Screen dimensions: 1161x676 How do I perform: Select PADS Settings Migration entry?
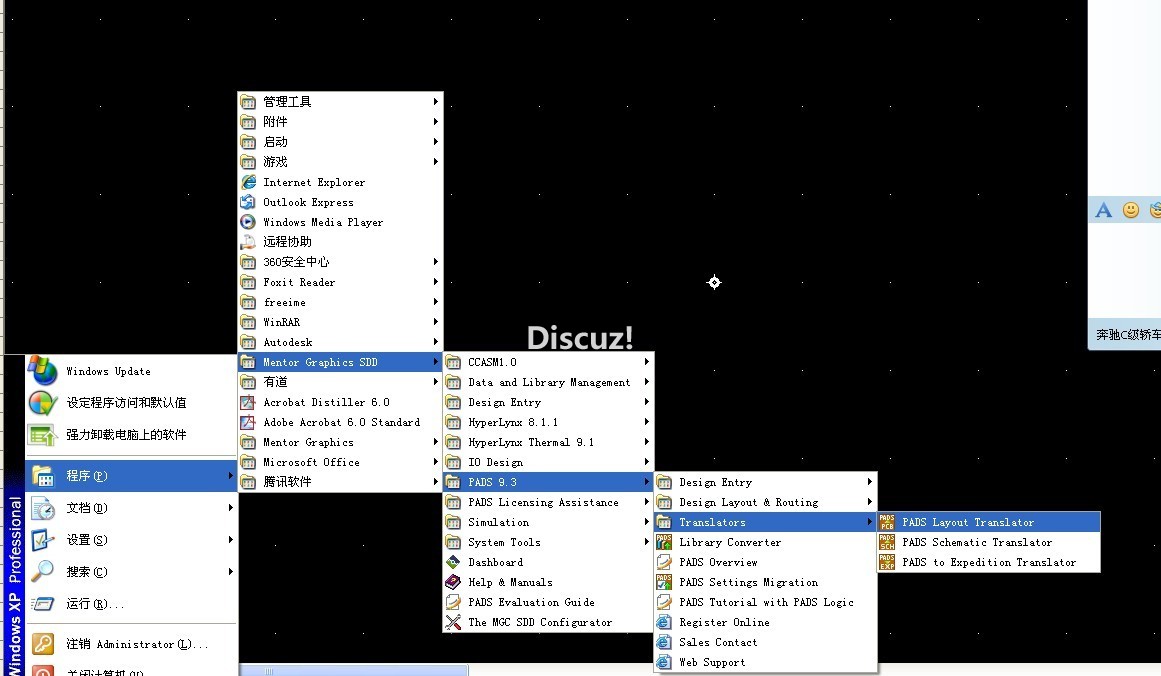pos(748,582)
